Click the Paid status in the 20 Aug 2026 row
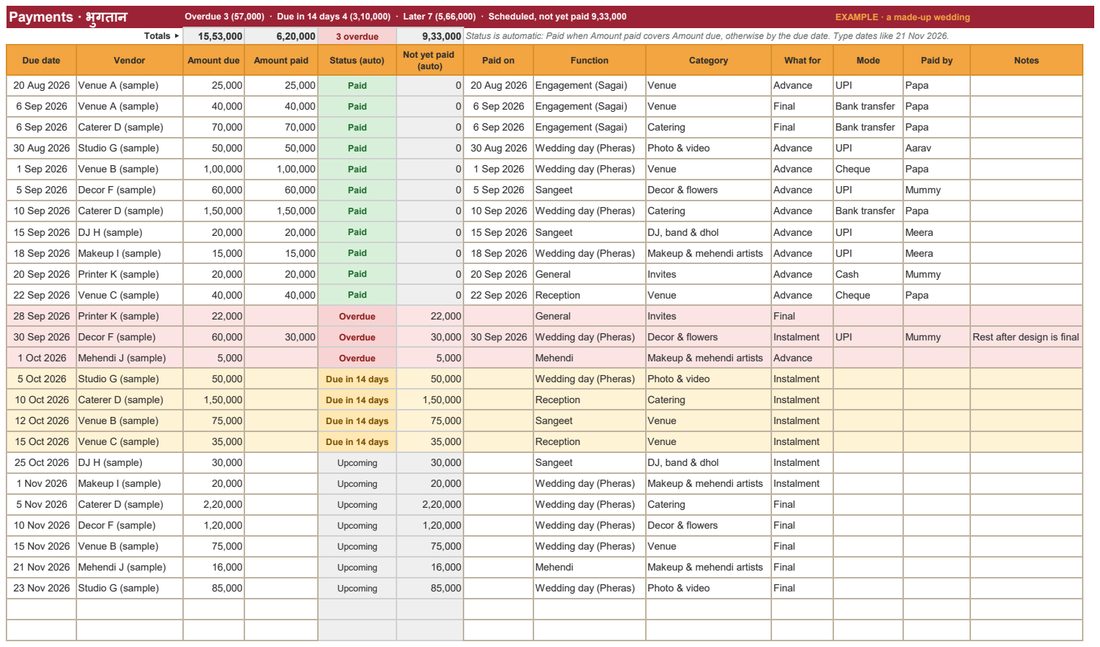The image size is (1100, 647). click(357, 86)
